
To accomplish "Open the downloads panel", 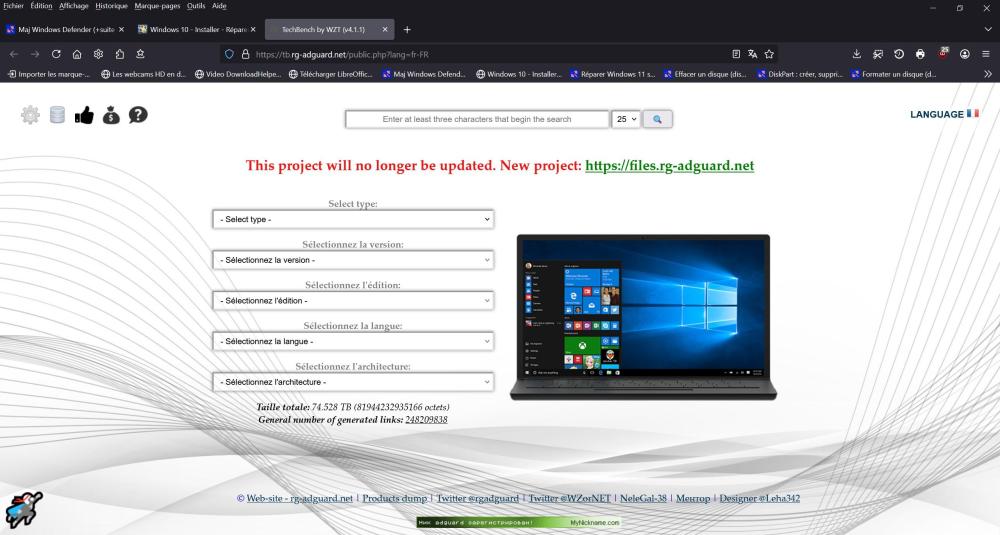I will coord(857,54).
